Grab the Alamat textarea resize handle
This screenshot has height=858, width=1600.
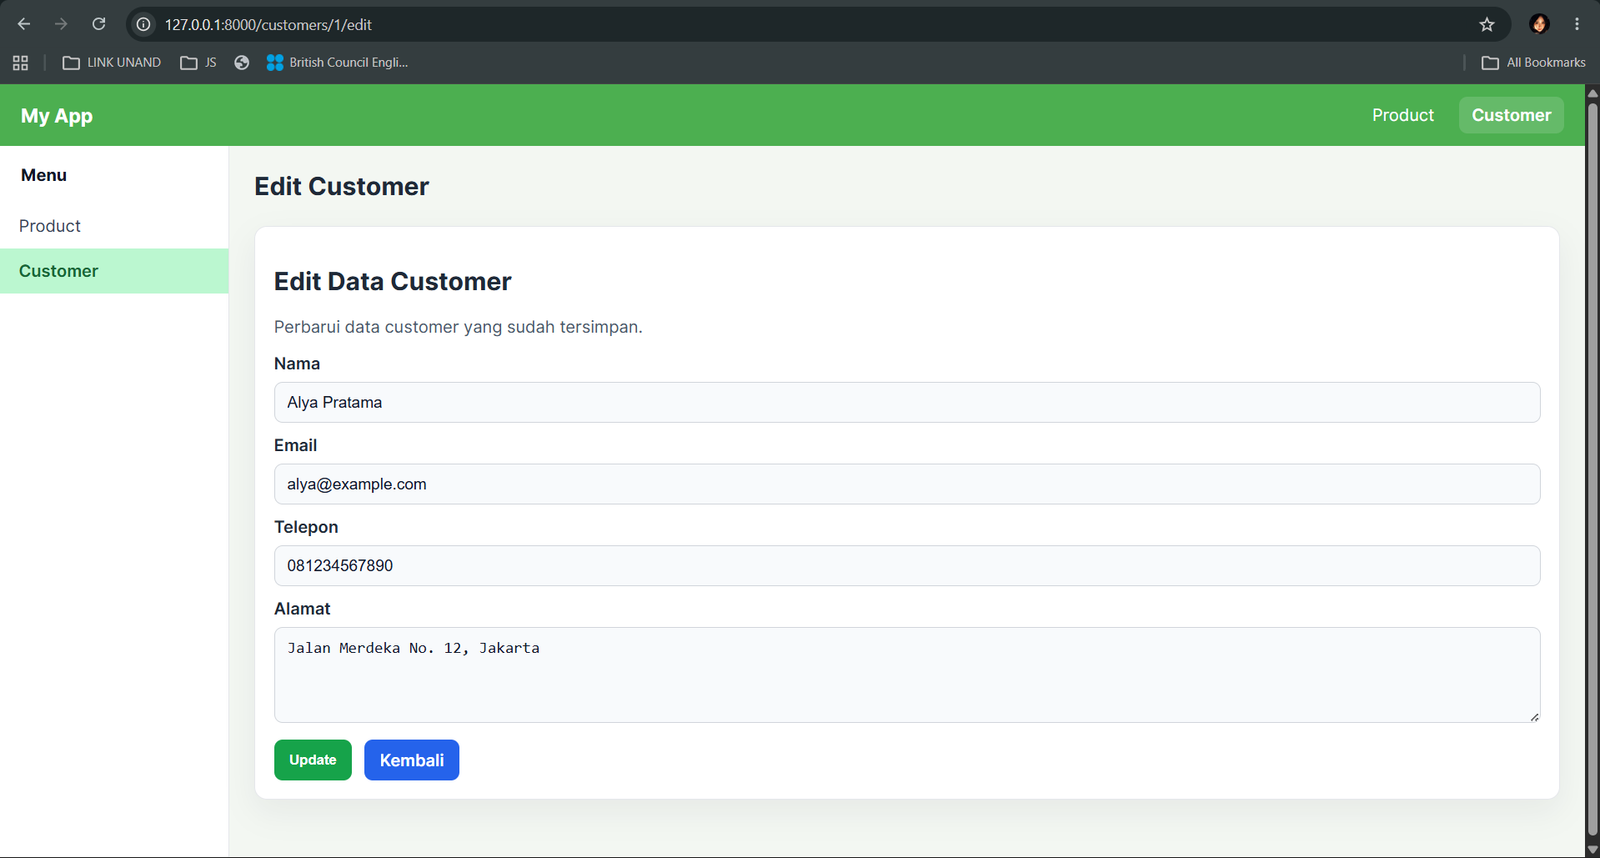pos(1534,716)
